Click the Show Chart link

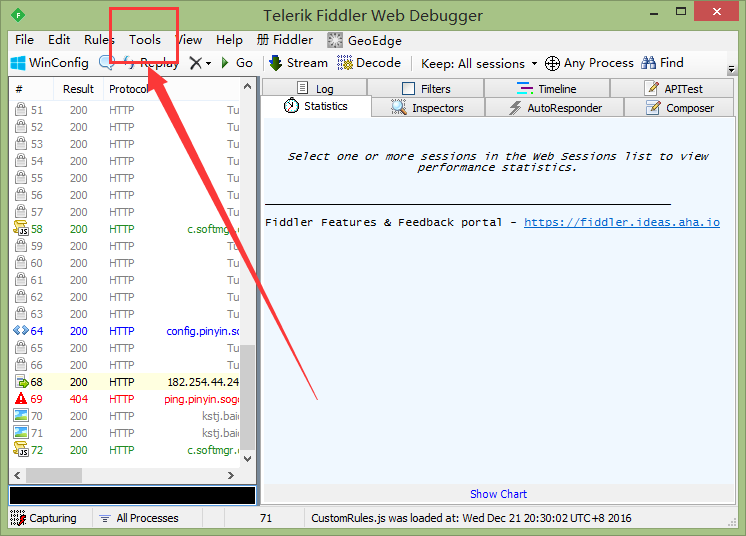point(498,494)
